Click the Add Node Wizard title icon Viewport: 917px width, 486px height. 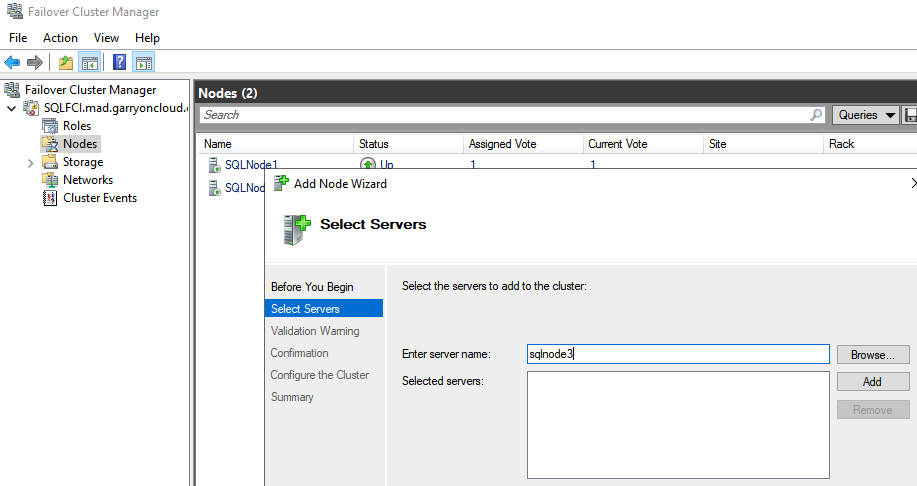(281, 183)
